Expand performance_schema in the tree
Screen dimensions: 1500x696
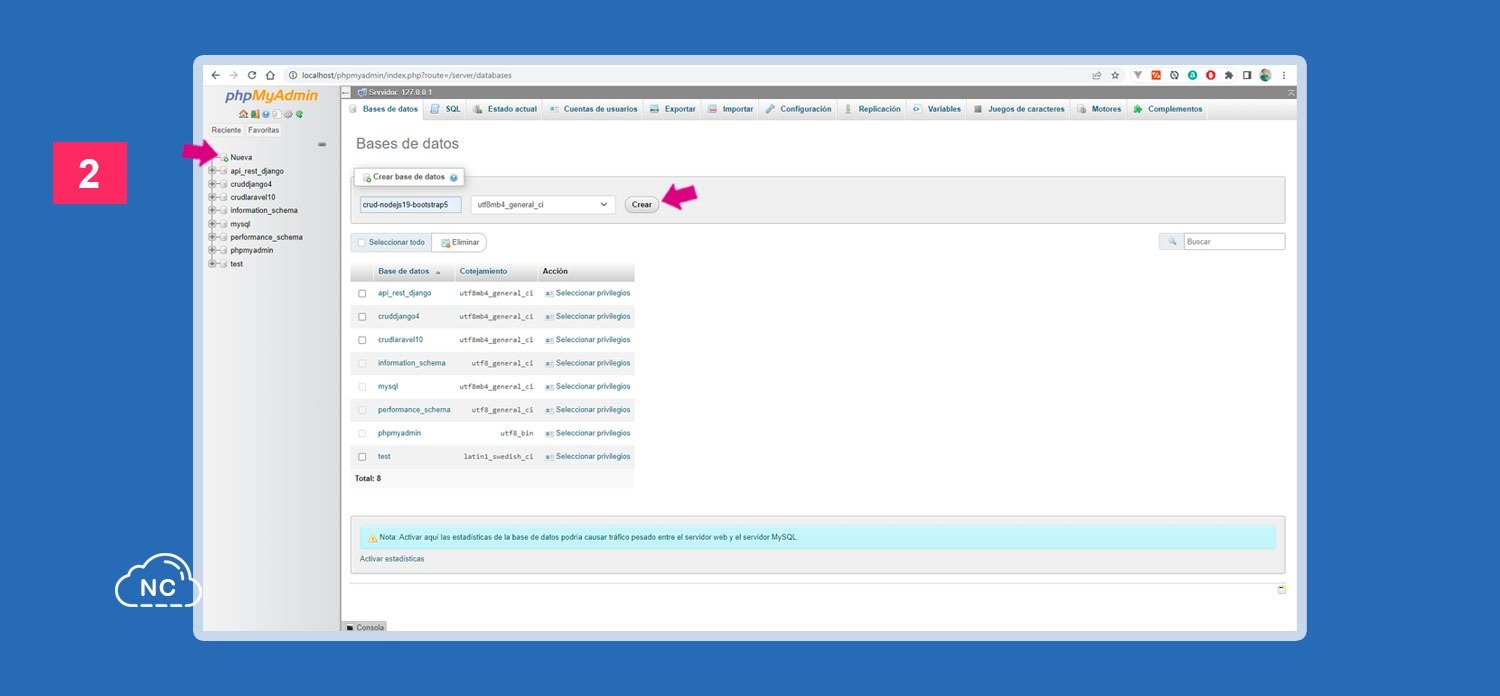point(212,237)
